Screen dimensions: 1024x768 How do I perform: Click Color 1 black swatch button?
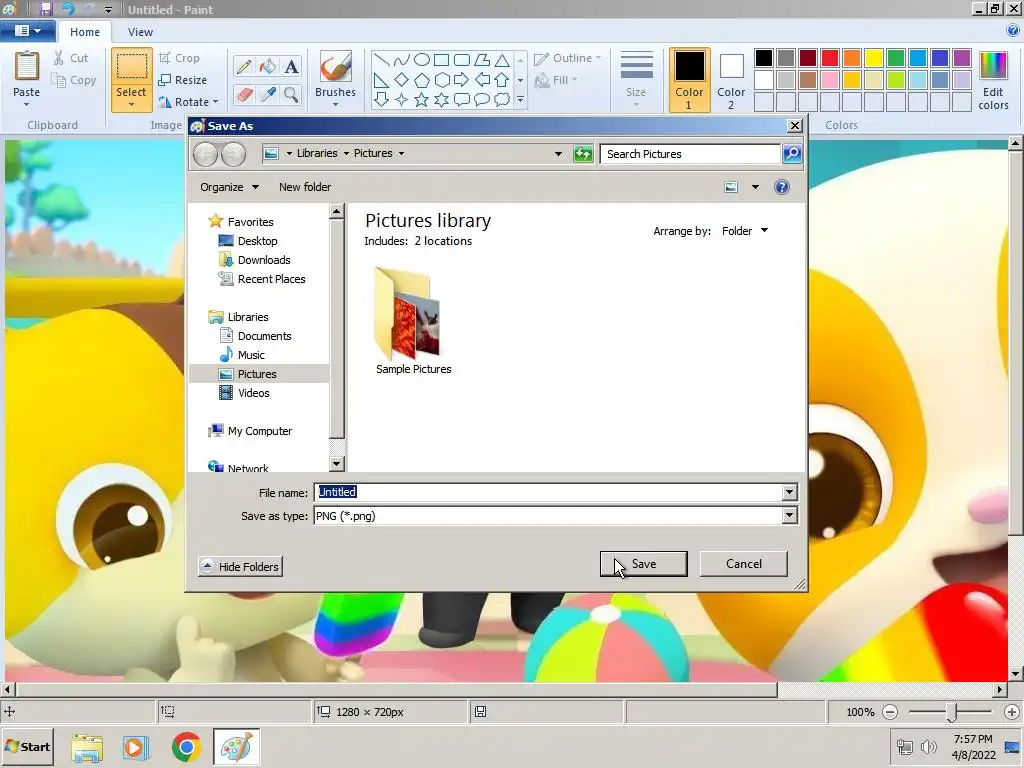pos(689,80)
